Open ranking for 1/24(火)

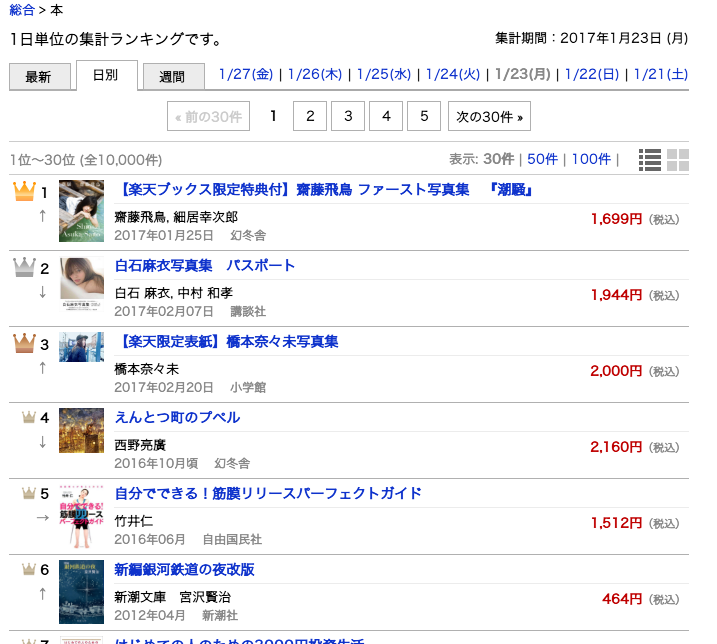point(453,74)
